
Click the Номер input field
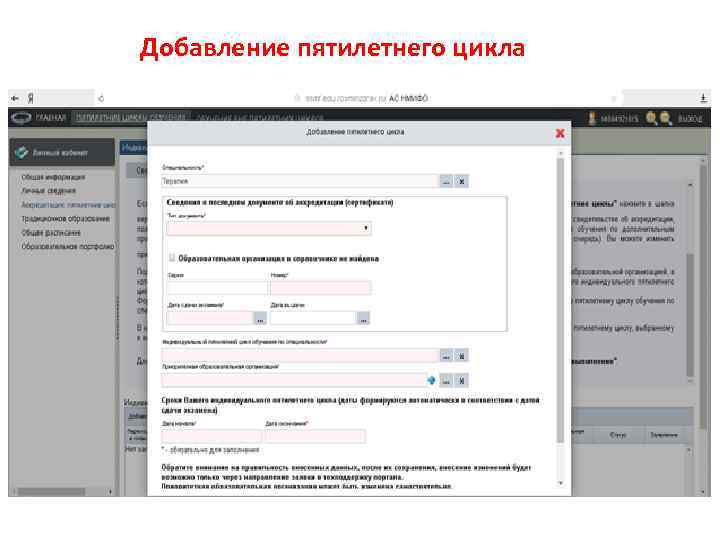321,288
